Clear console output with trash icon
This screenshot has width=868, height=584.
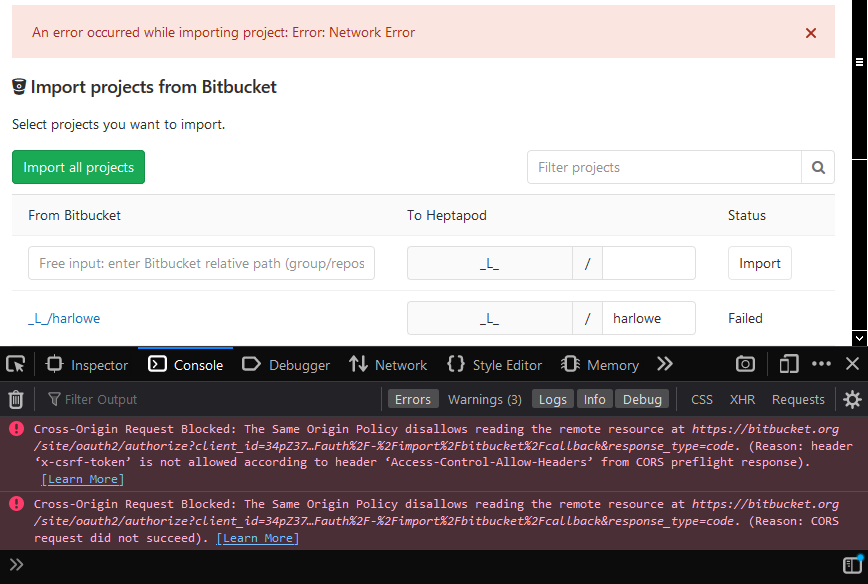pos(16,399)
